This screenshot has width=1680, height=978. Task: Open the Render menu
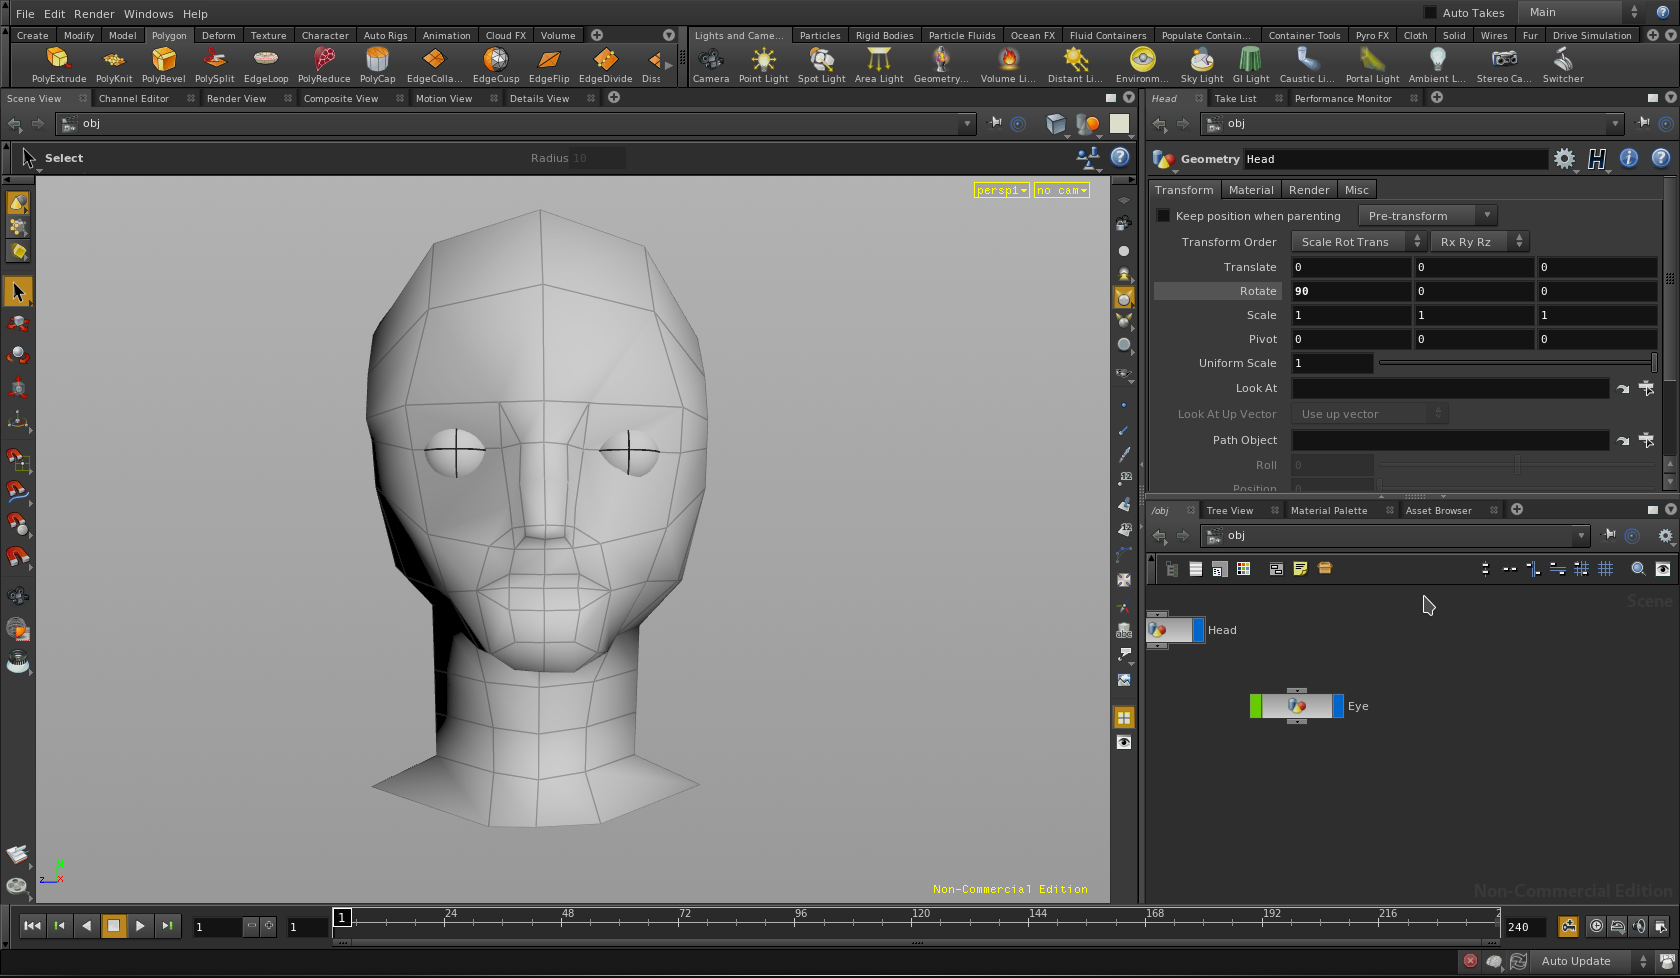coord(94,14)
